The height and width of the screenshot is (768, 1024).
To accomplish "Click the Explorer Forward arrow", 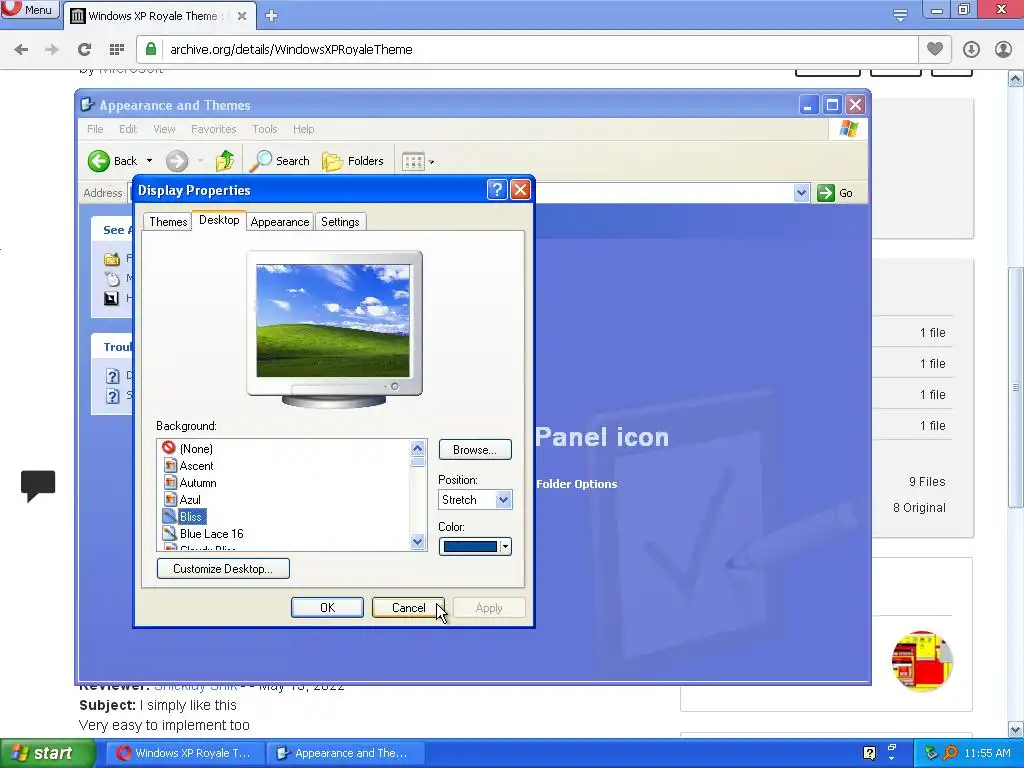I will (176, 161).
